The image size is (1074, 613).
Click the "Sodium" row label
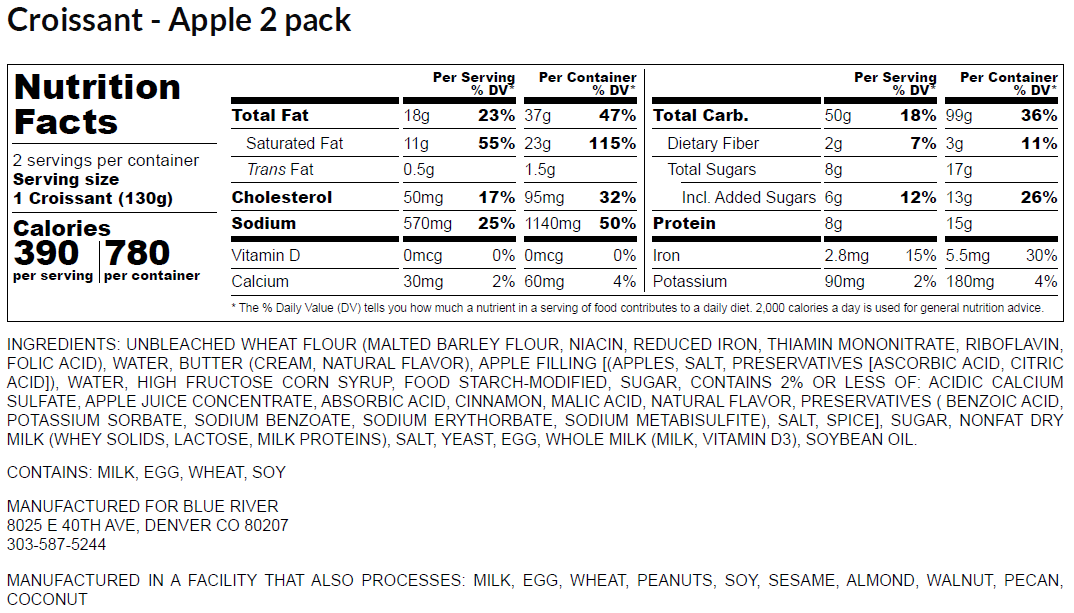tap(263, 224)
